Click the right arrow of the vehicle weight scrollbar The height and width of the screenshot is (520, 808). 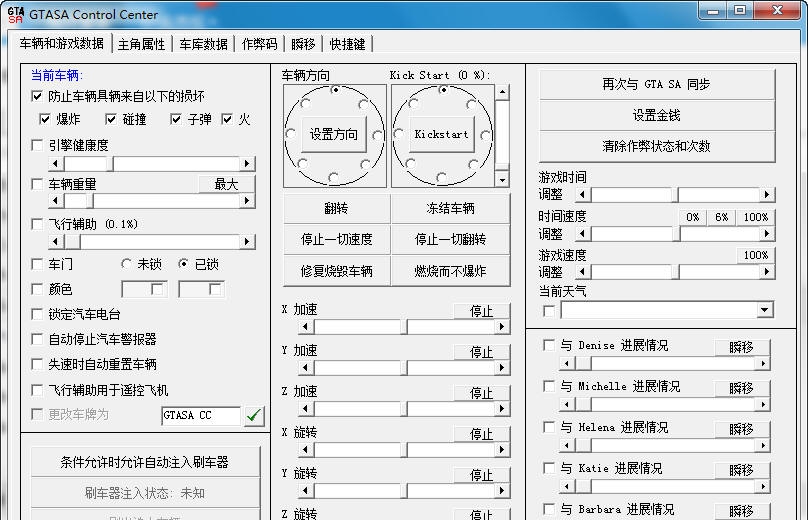(247, 200)
